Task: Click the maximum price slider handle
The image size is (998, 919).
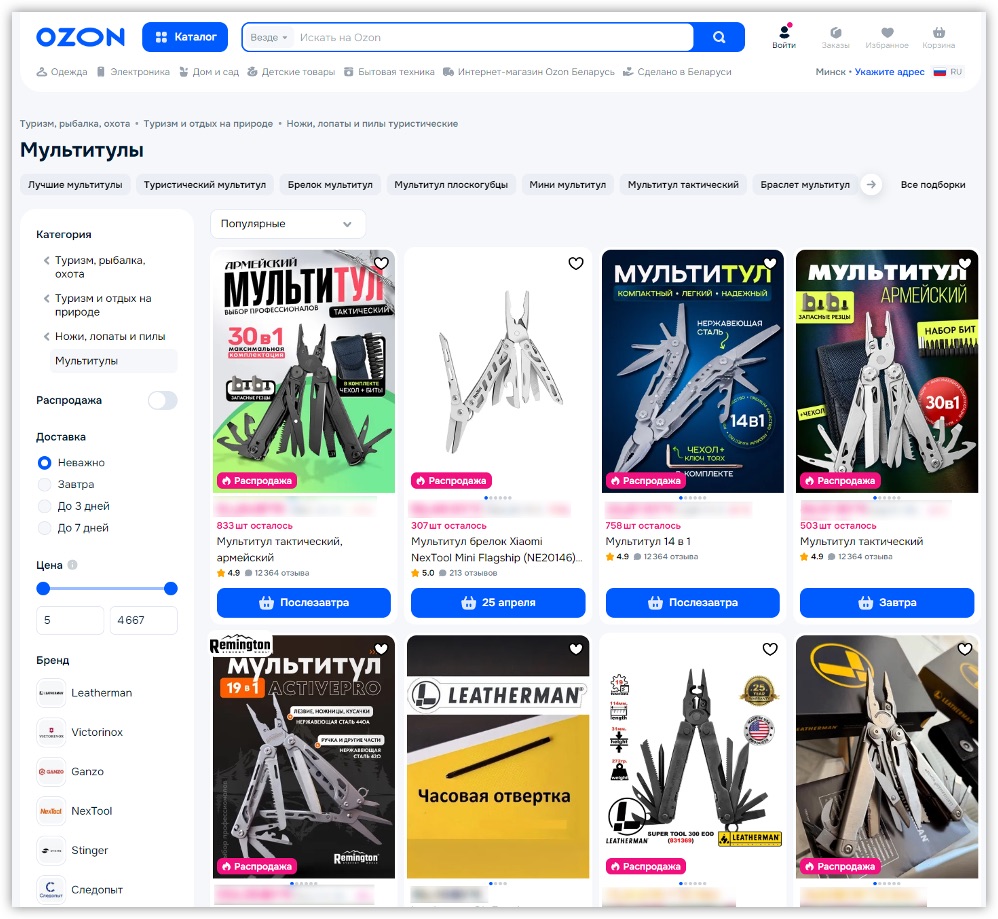Action: pos(171,589)
